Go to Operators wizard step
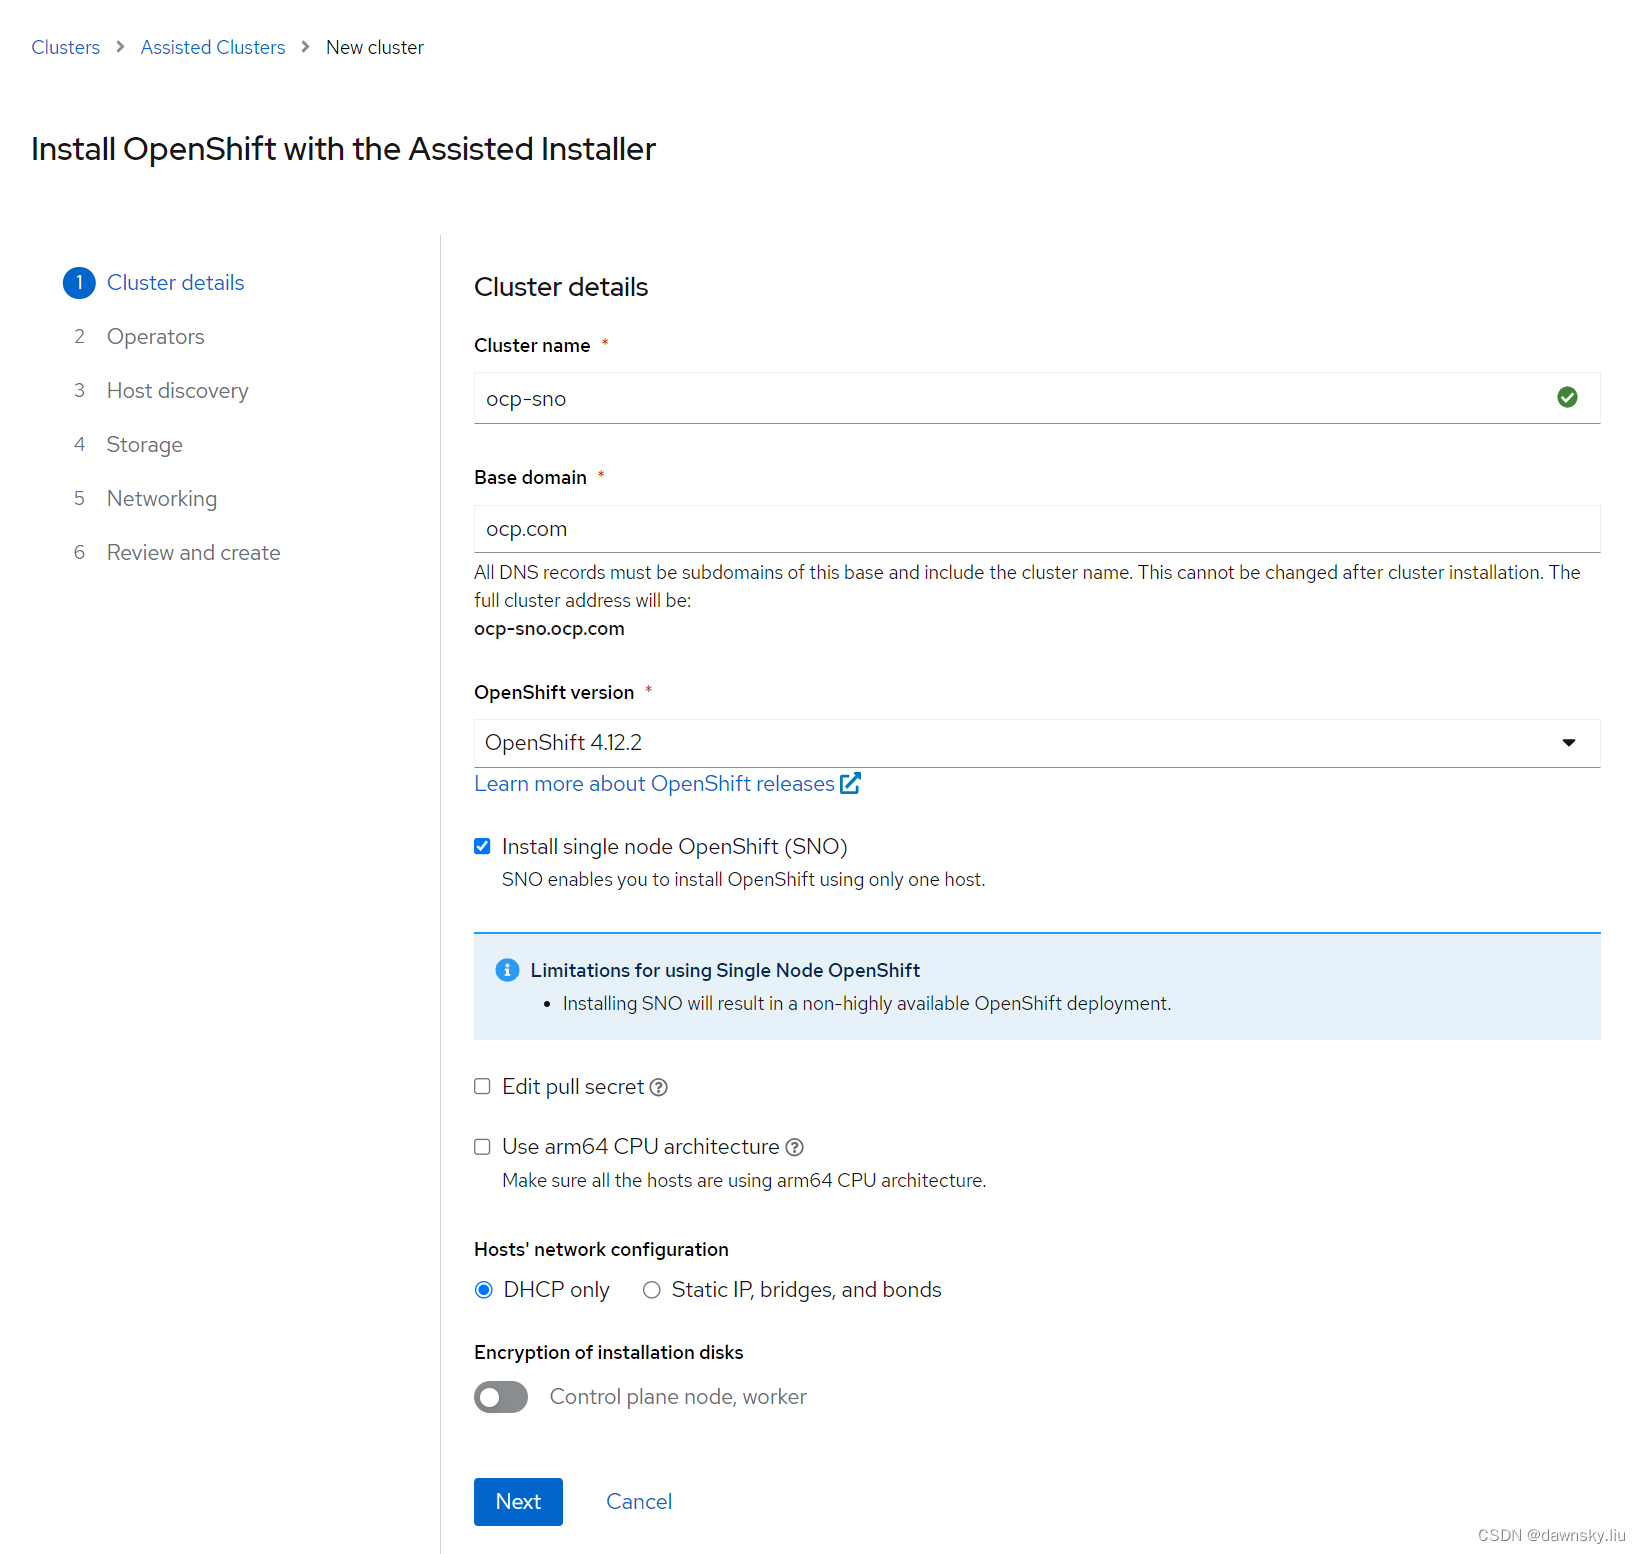This screenshot has height=1554, width=1640. [x=156, y=337]
